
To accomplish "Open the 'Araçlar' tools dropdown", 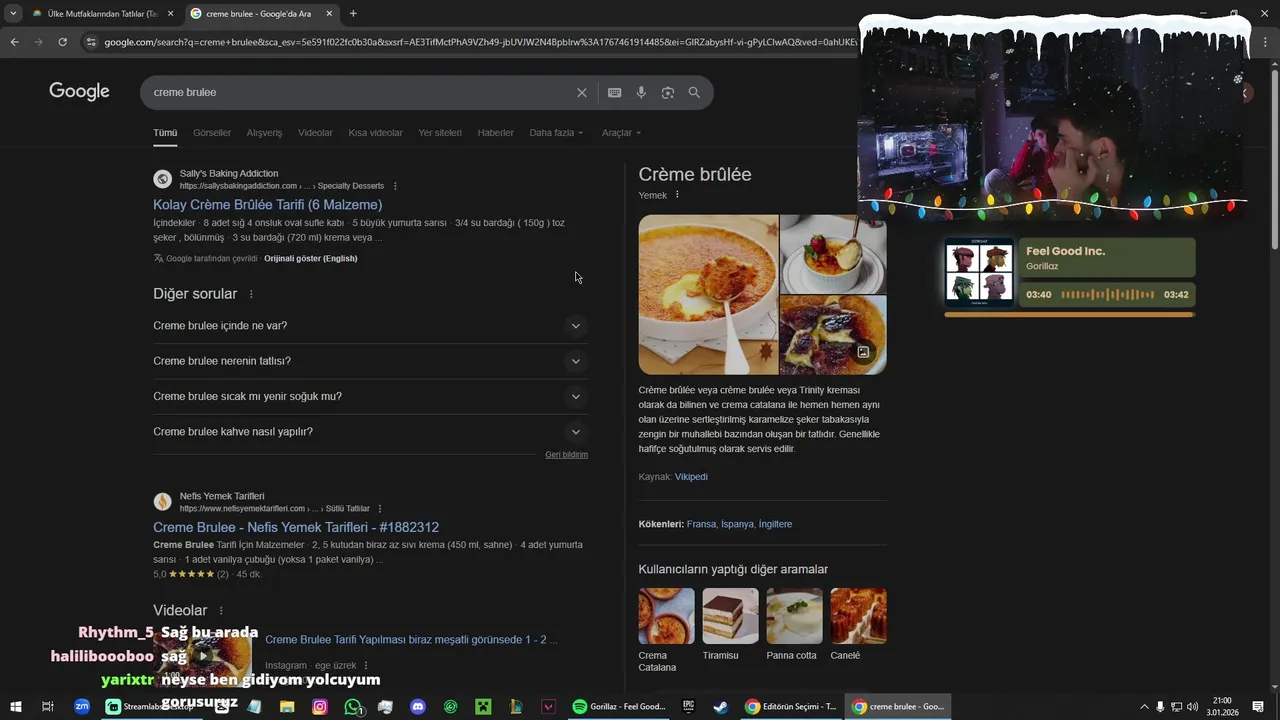I will 621,133.
